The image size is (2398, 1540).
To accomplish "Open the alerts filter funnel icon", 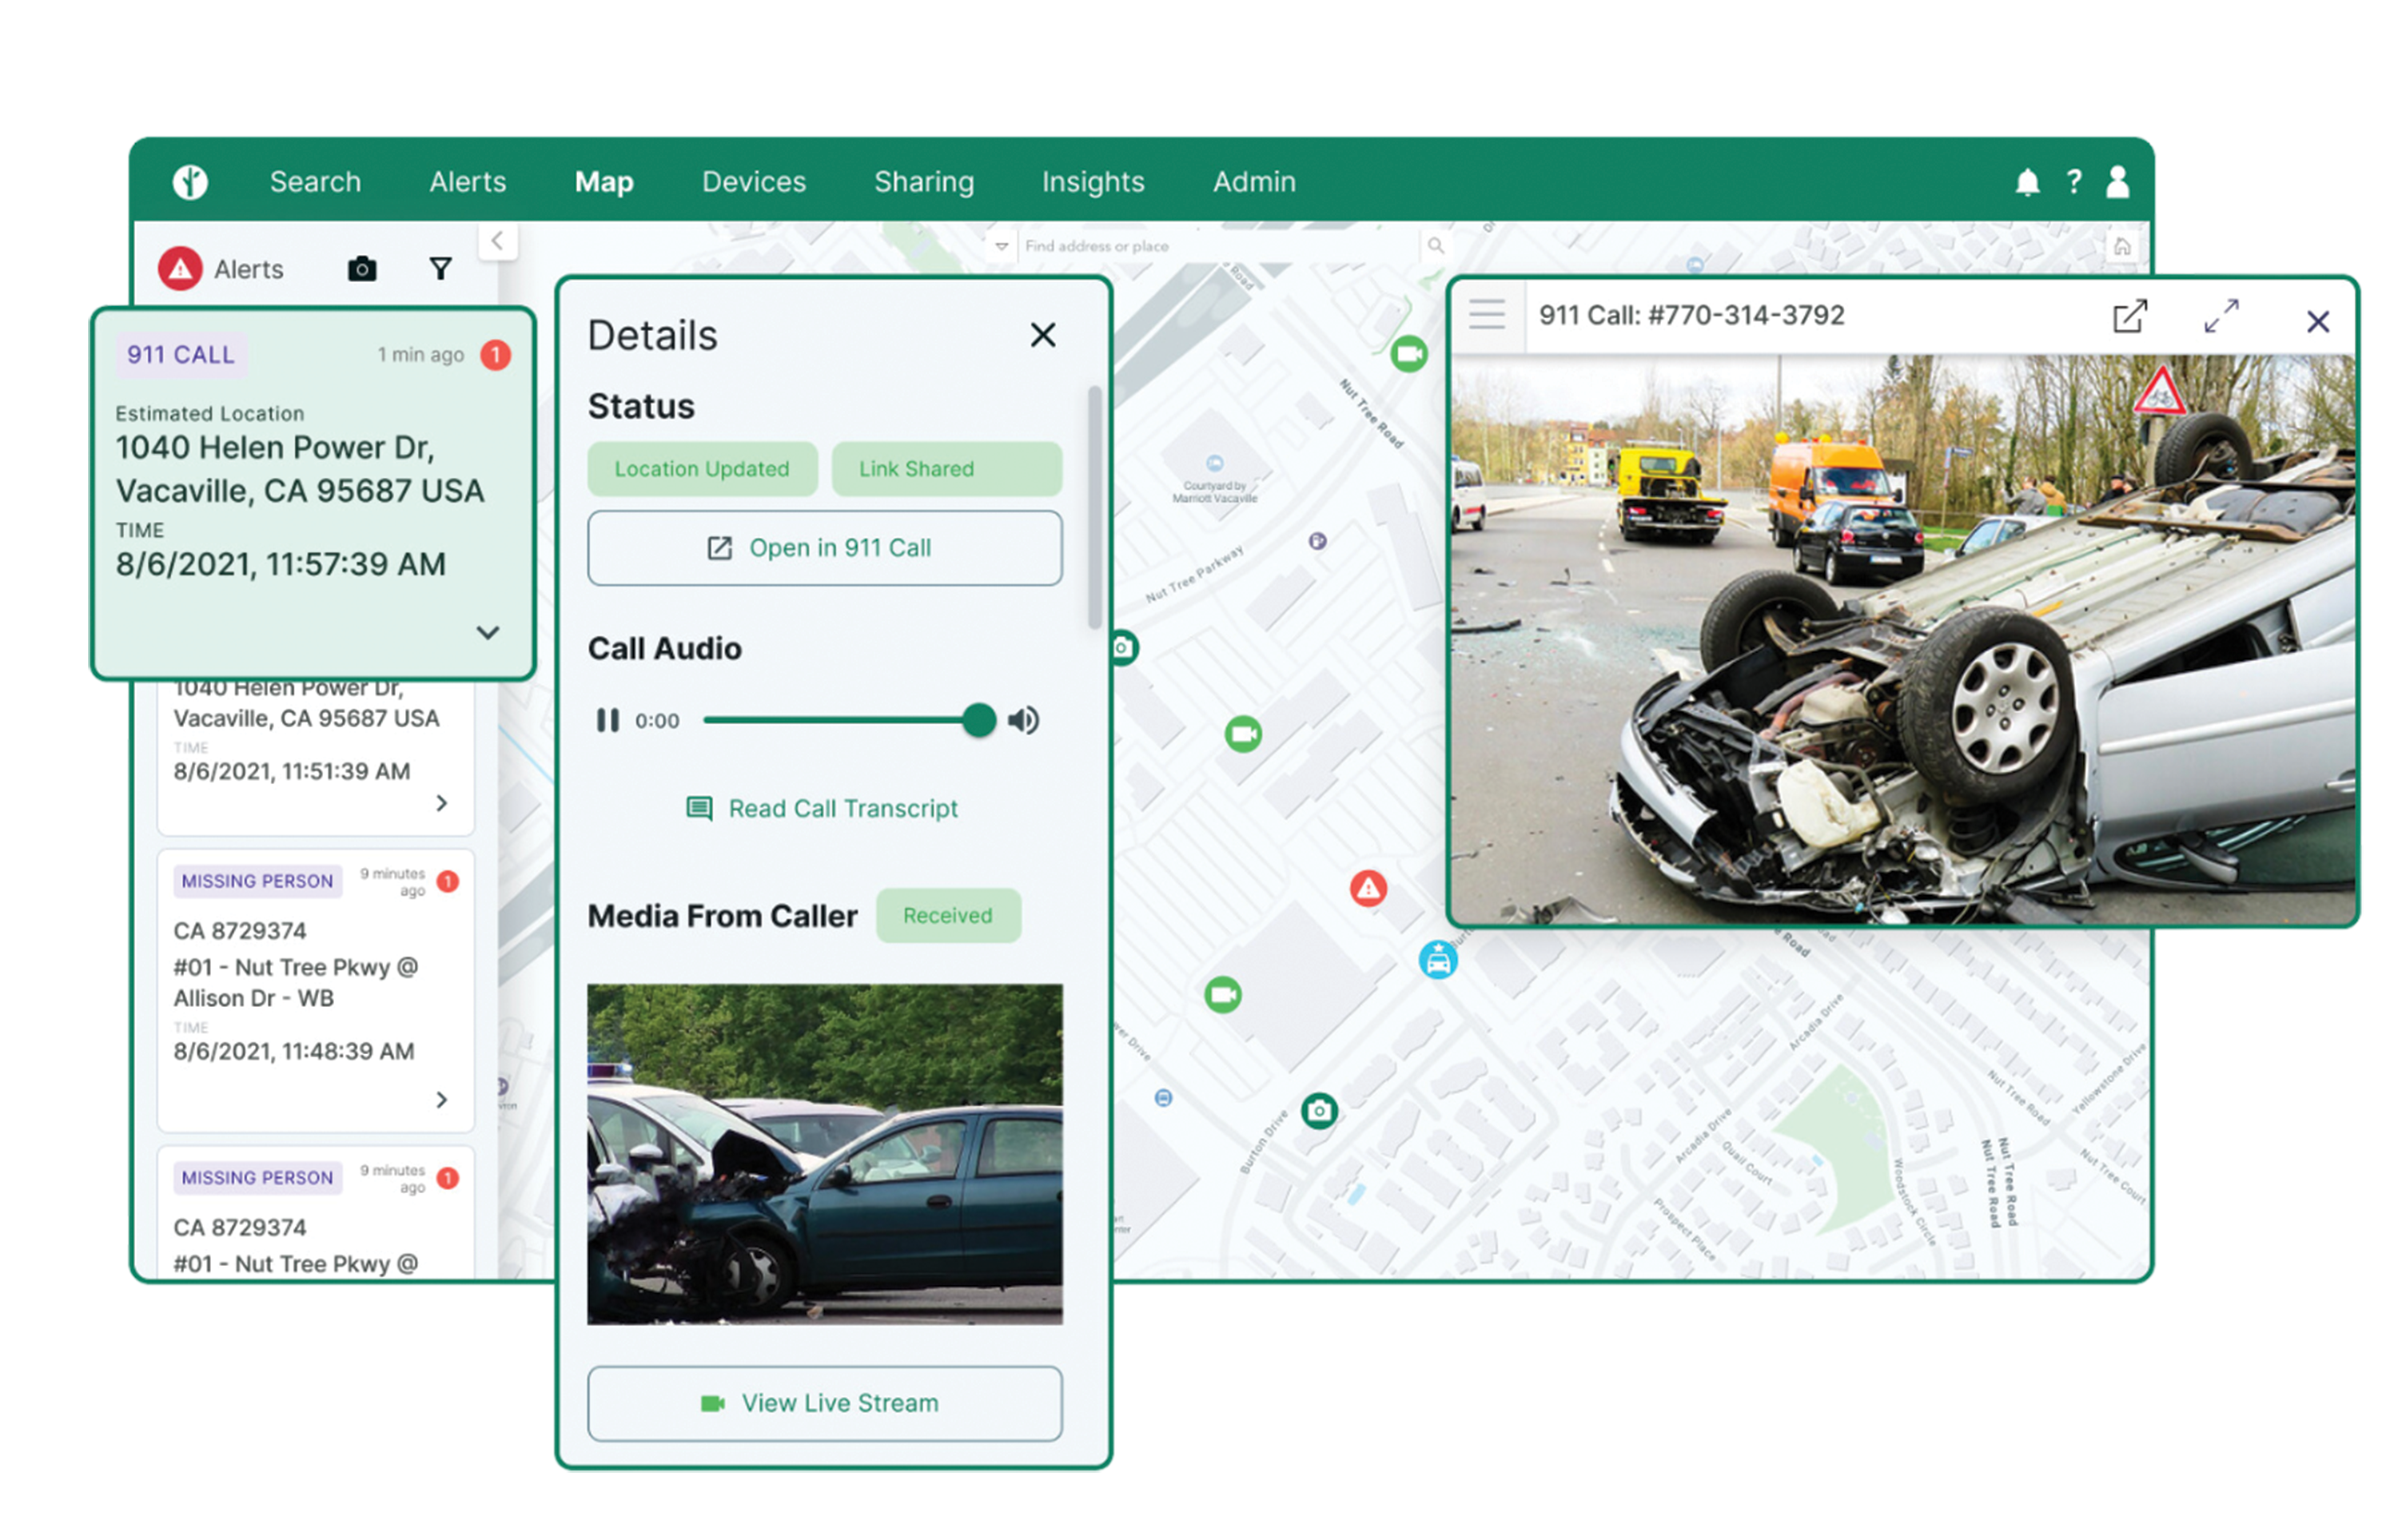I will 440,269.
